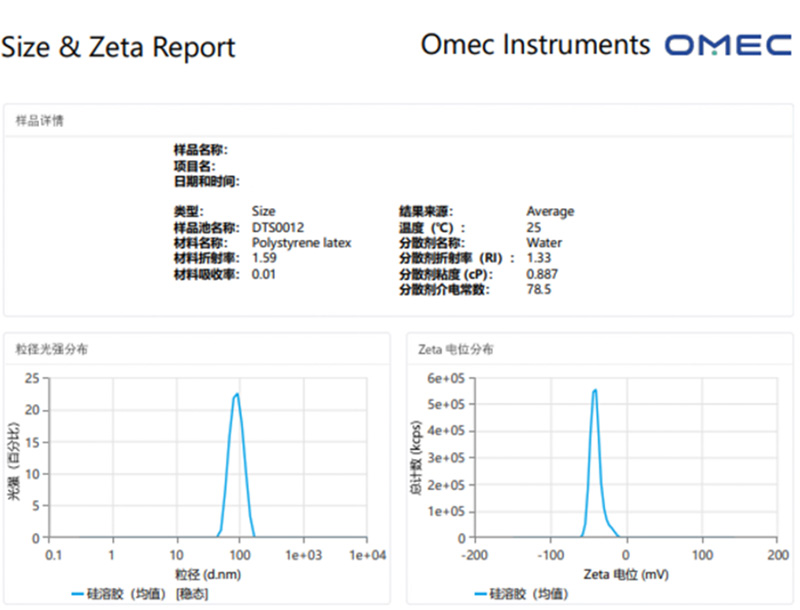Click the OMEC logo
800x610 pixels.
point(730,46)
